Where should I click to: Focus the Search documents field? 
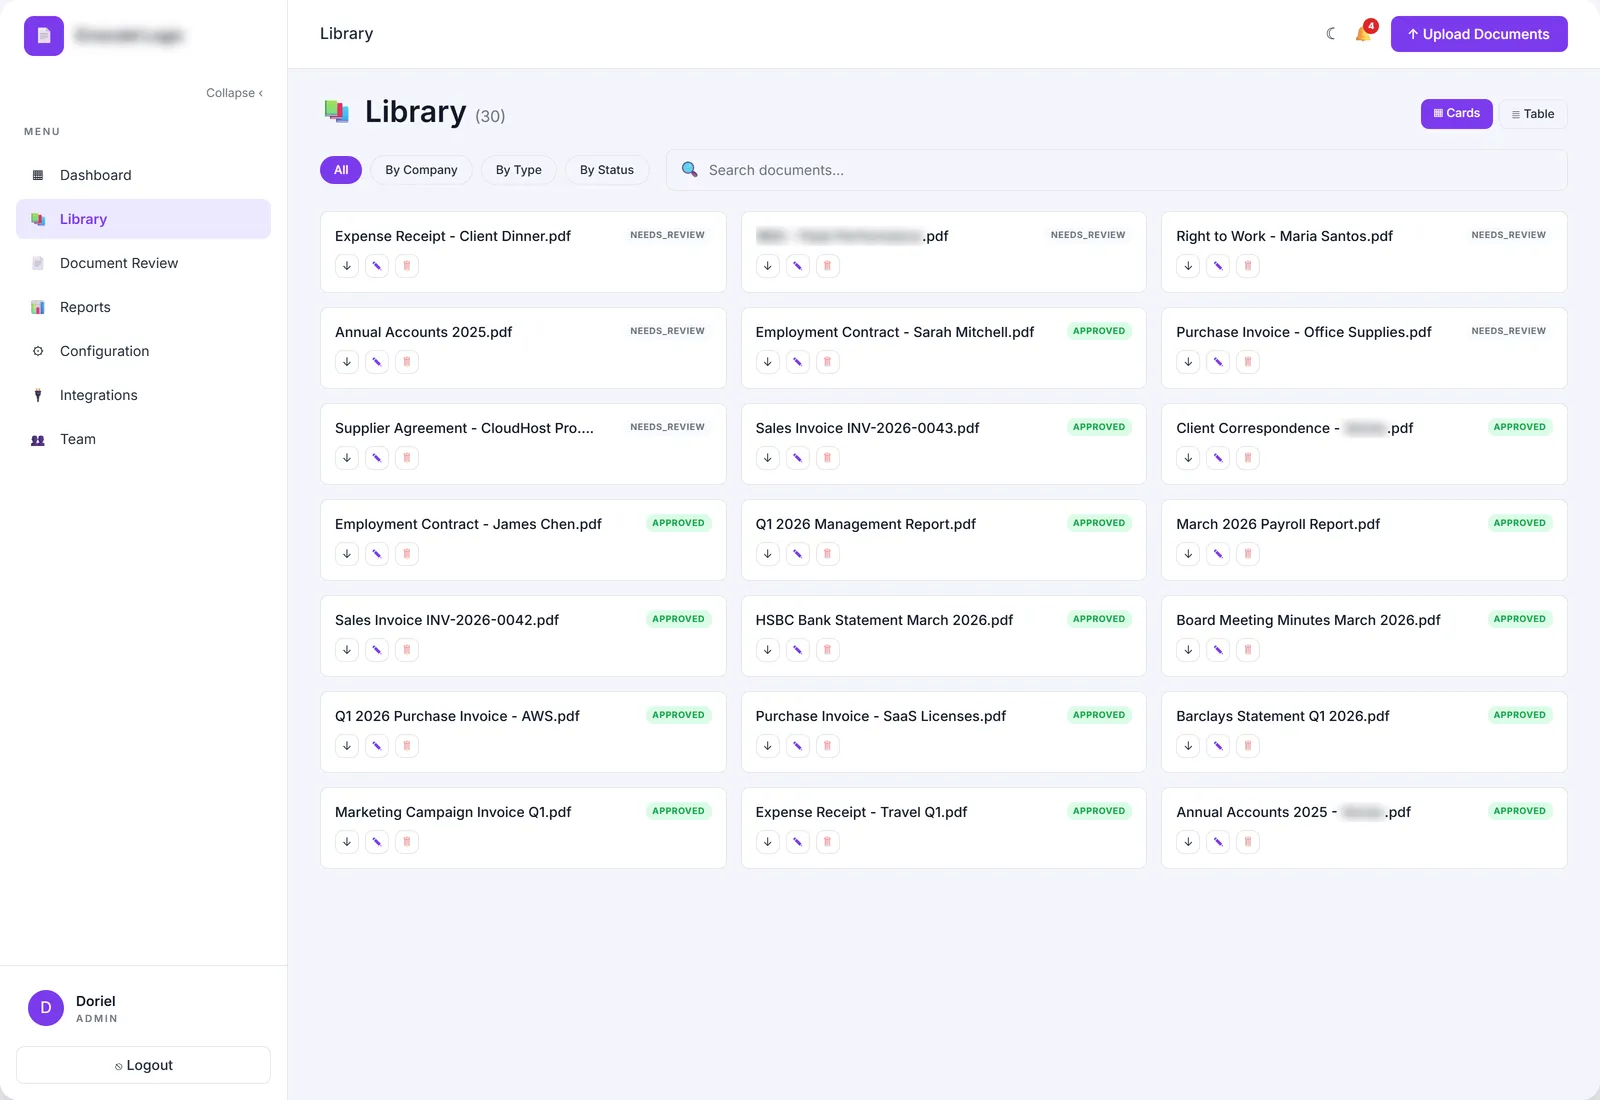coord(1116,170)
